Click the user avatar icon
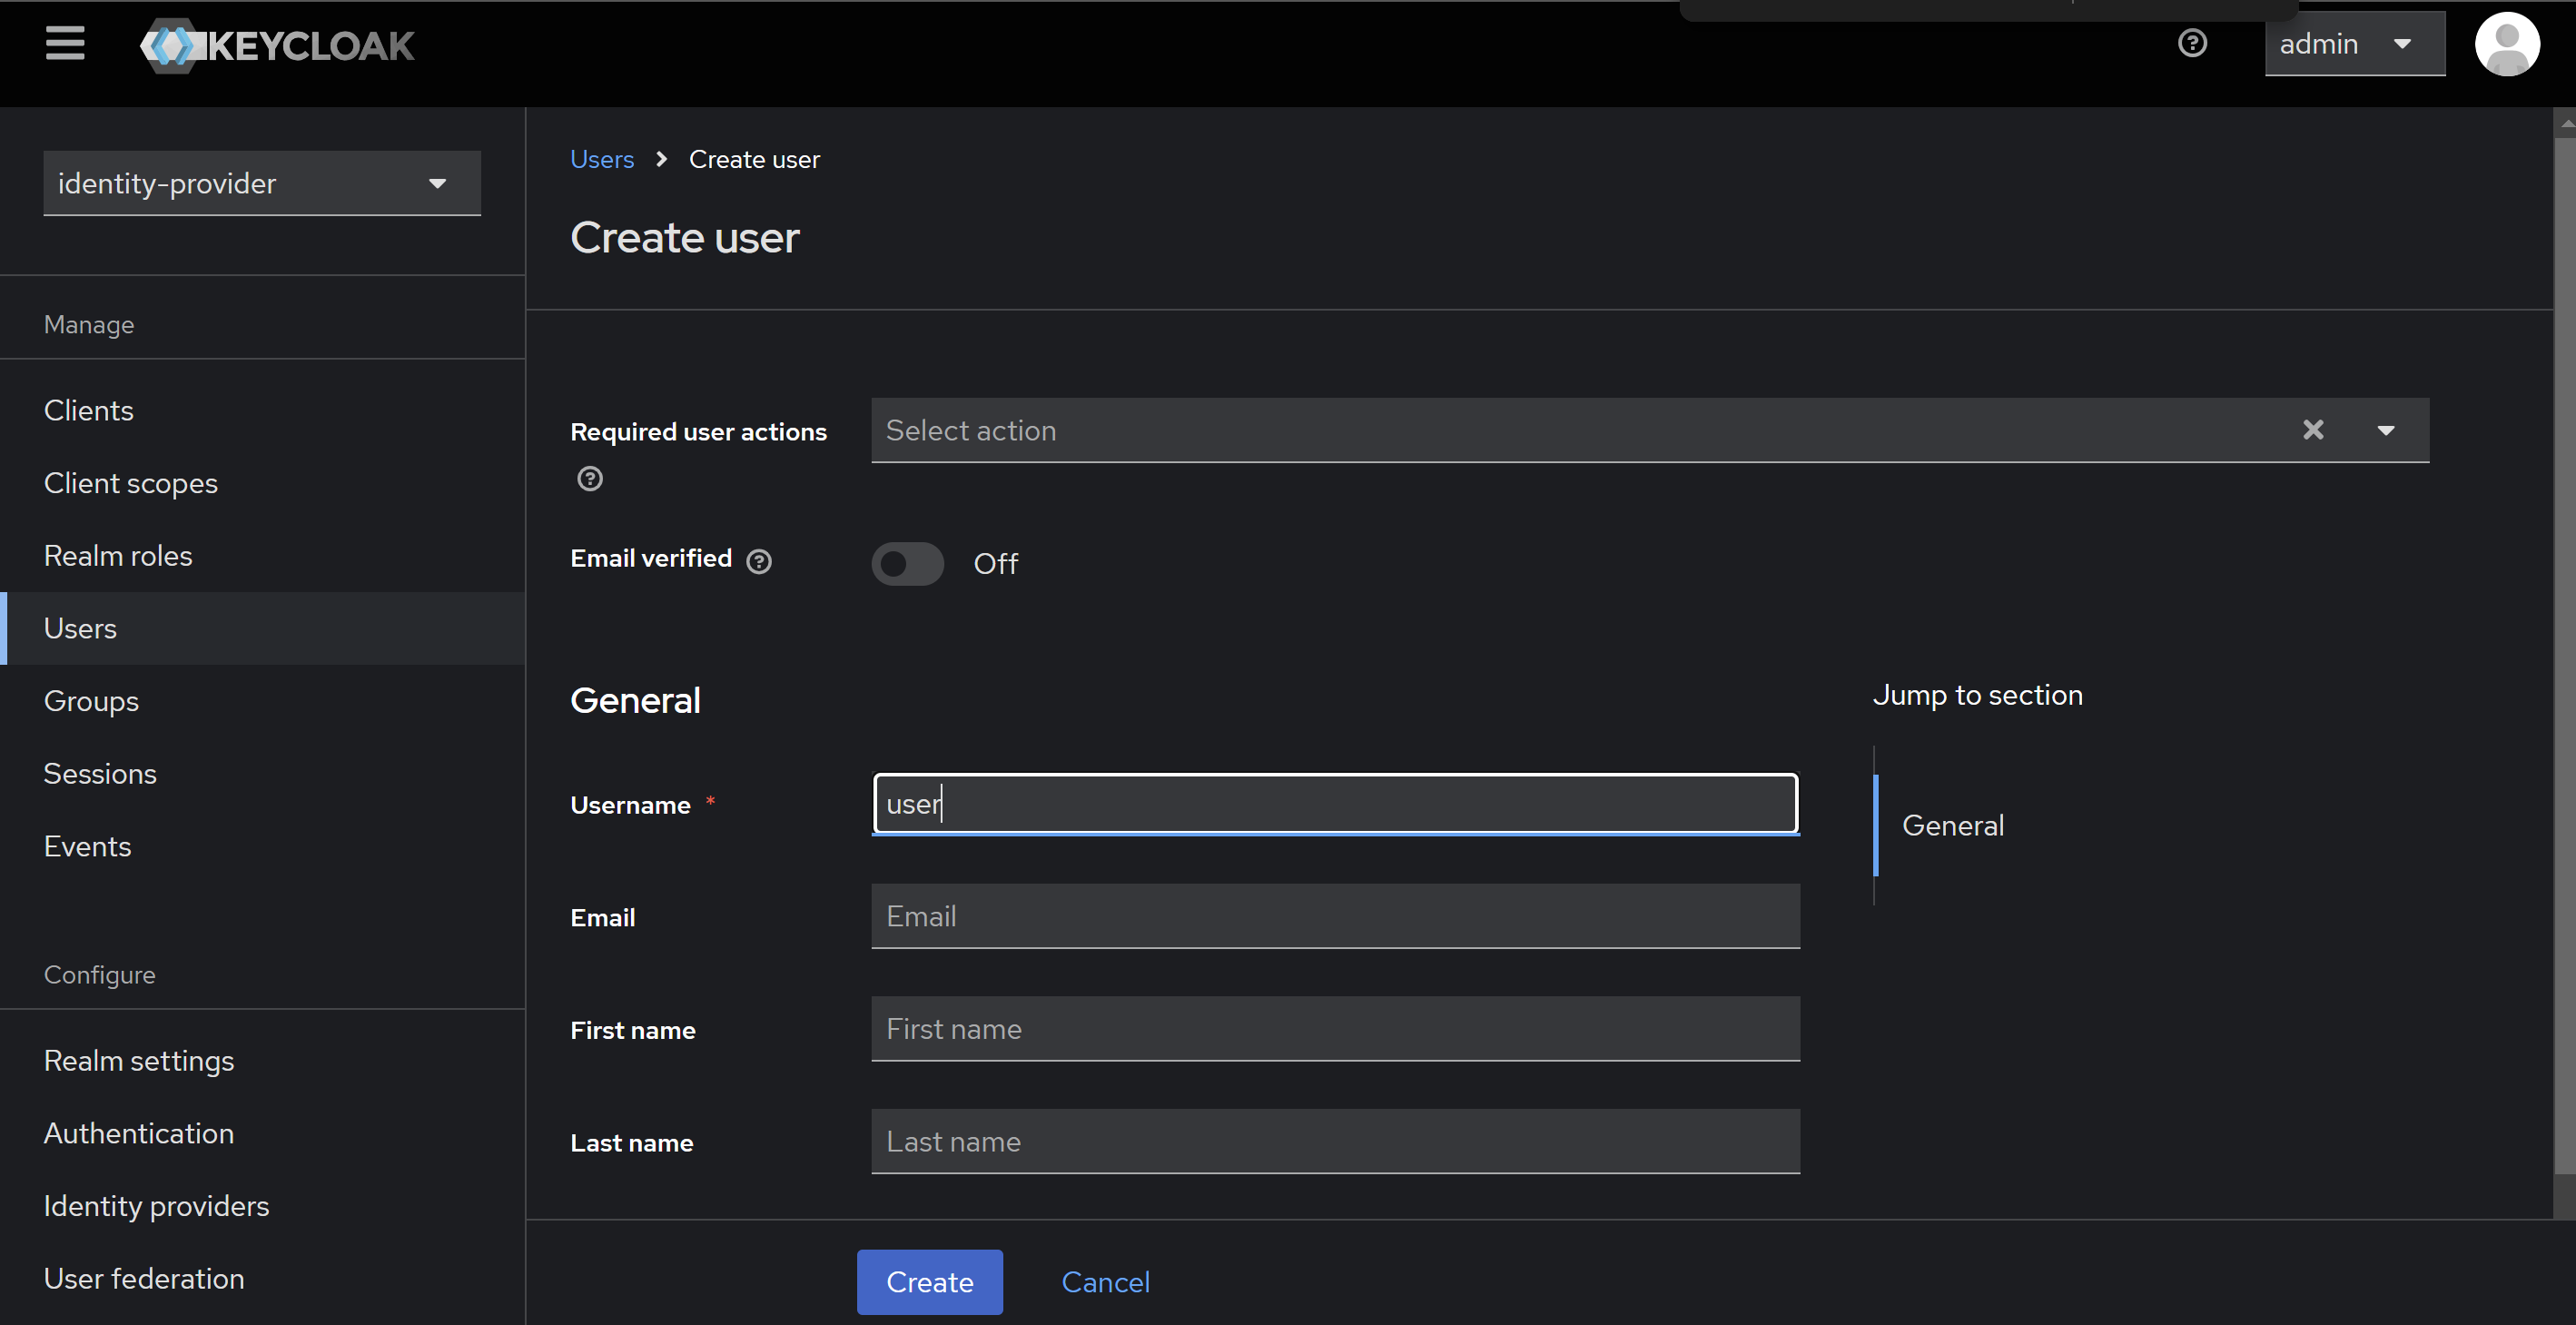 2506,44
